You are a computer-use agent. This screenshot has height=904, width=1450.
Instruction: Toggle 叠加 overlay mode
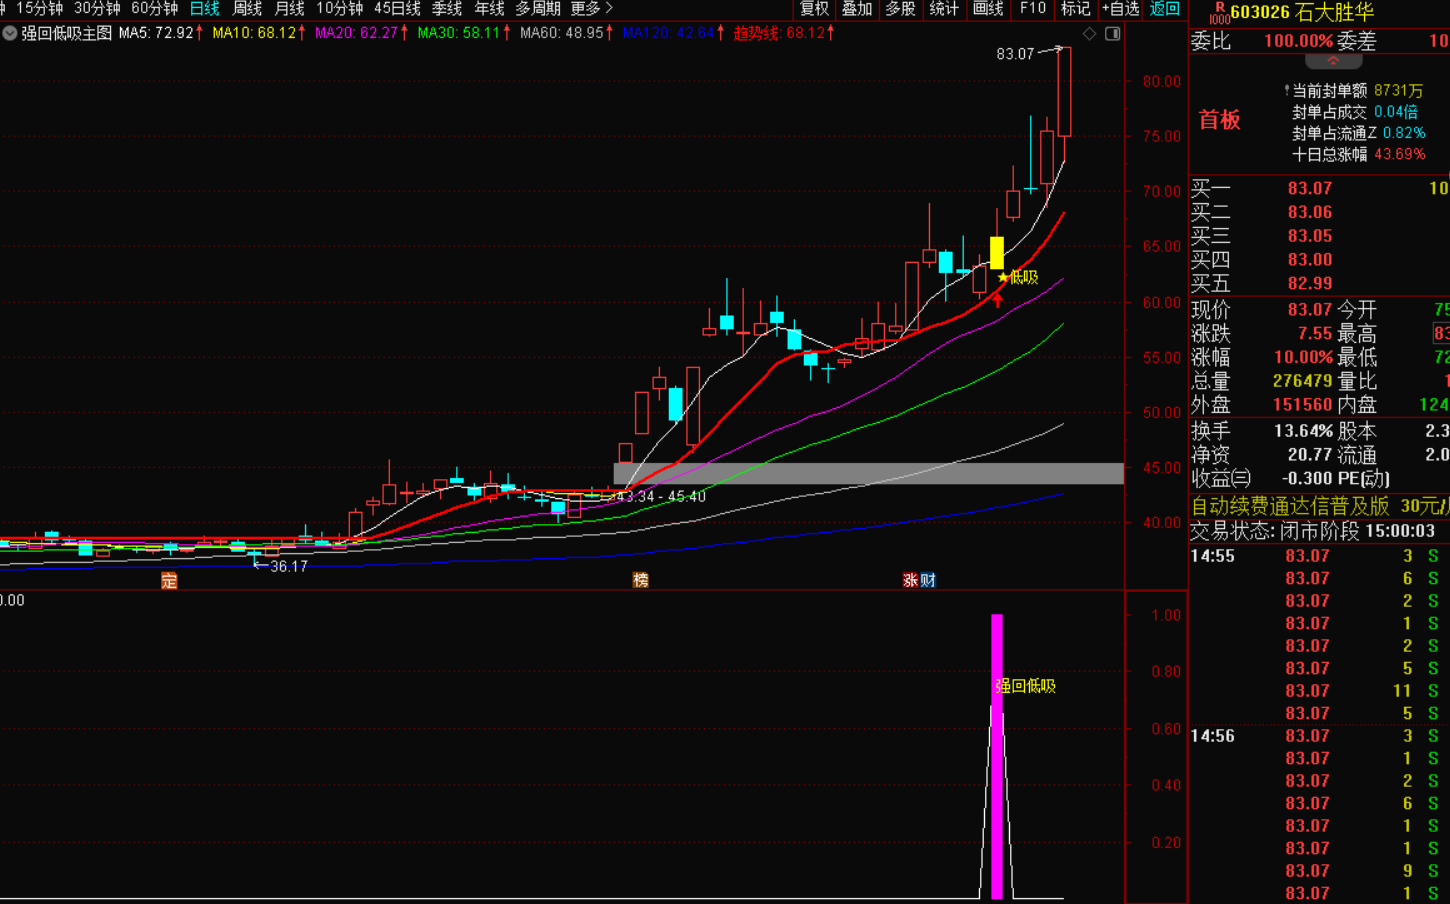click(857, 9)
